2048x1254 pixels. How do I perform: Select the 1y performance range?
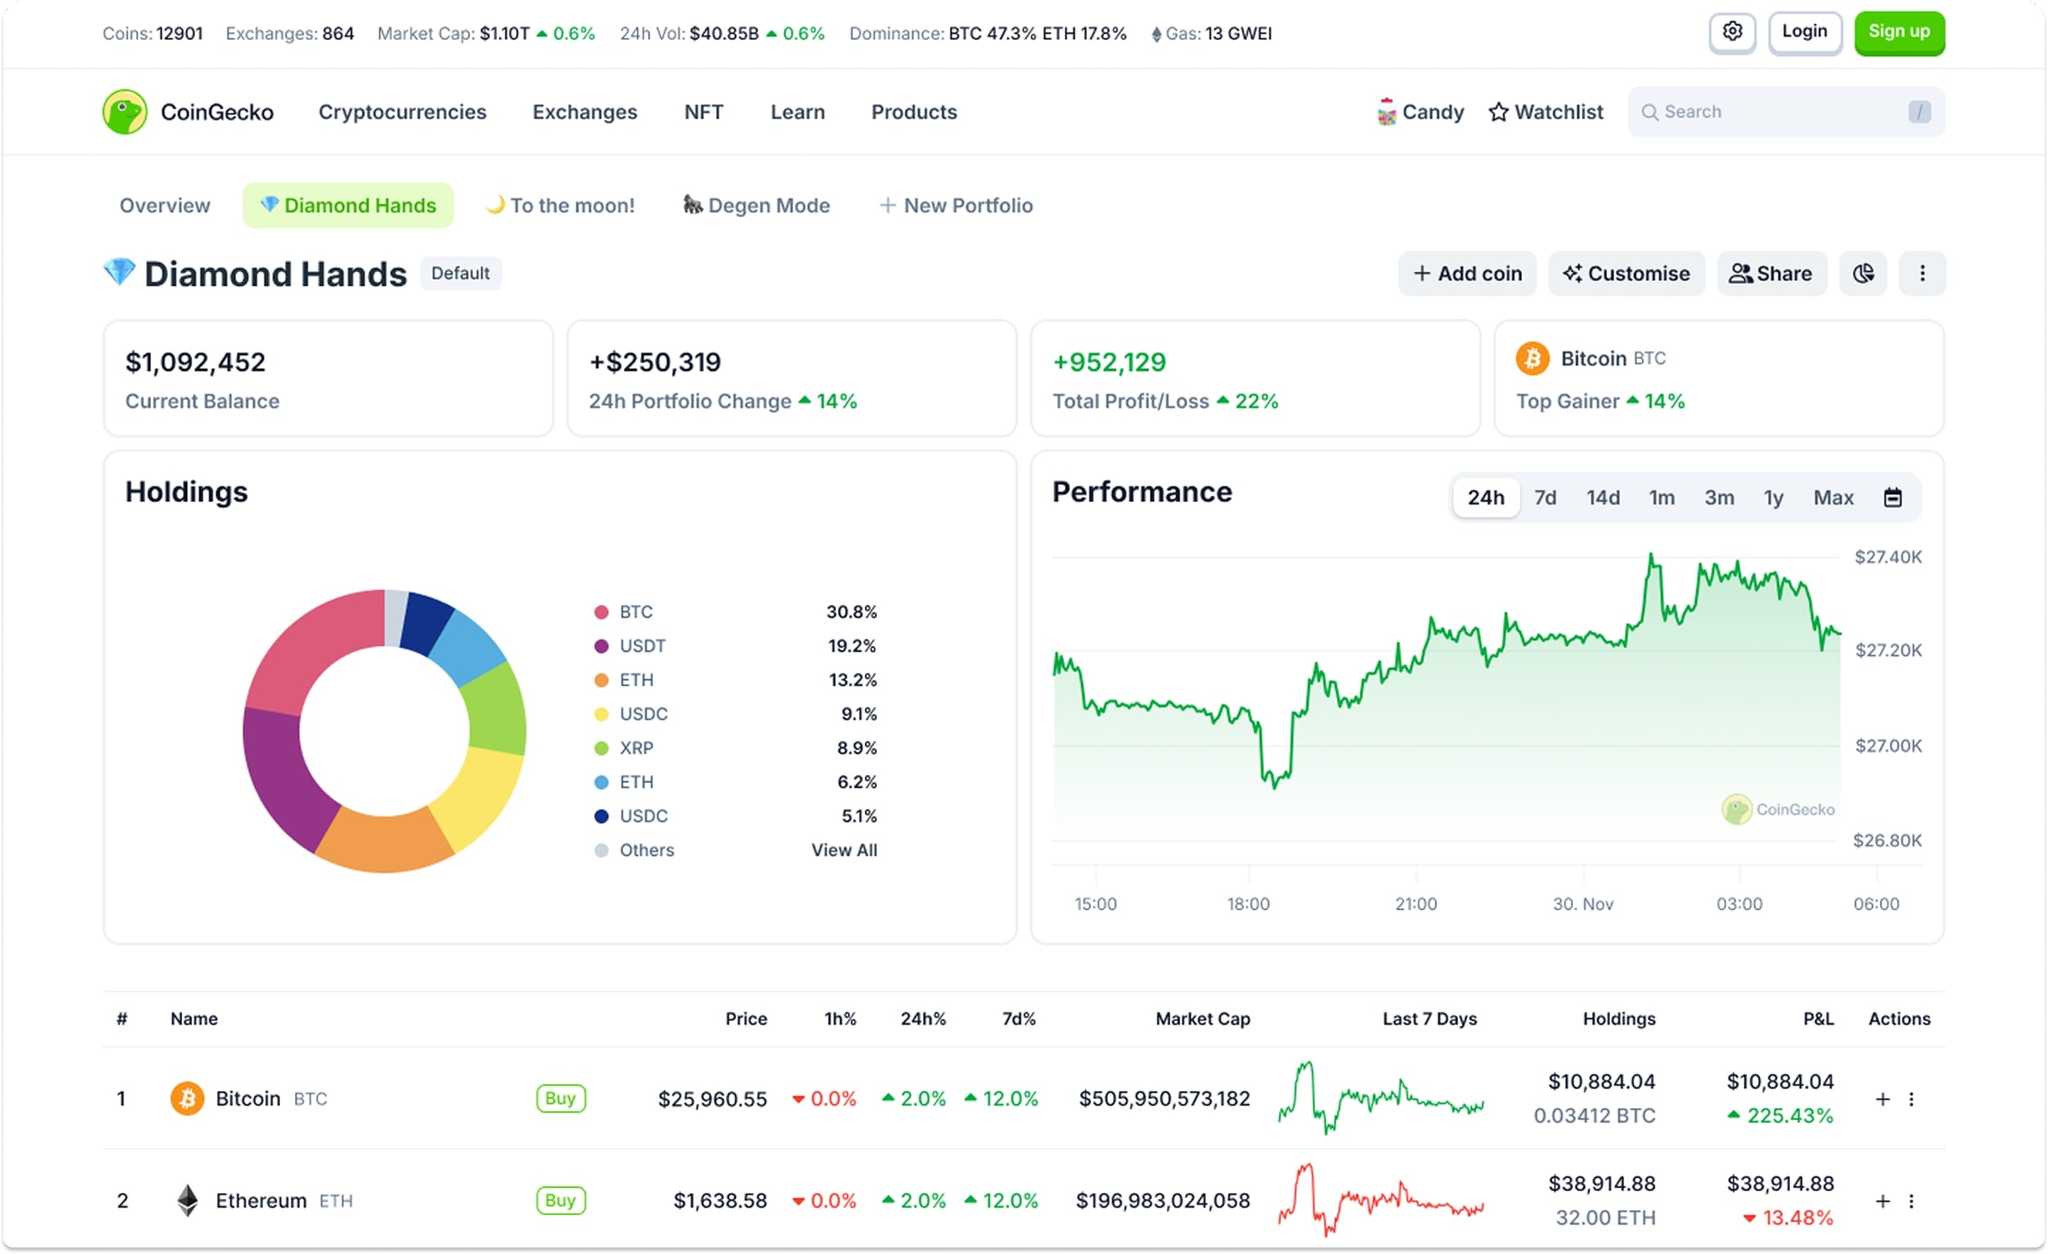coord(1773,497)
